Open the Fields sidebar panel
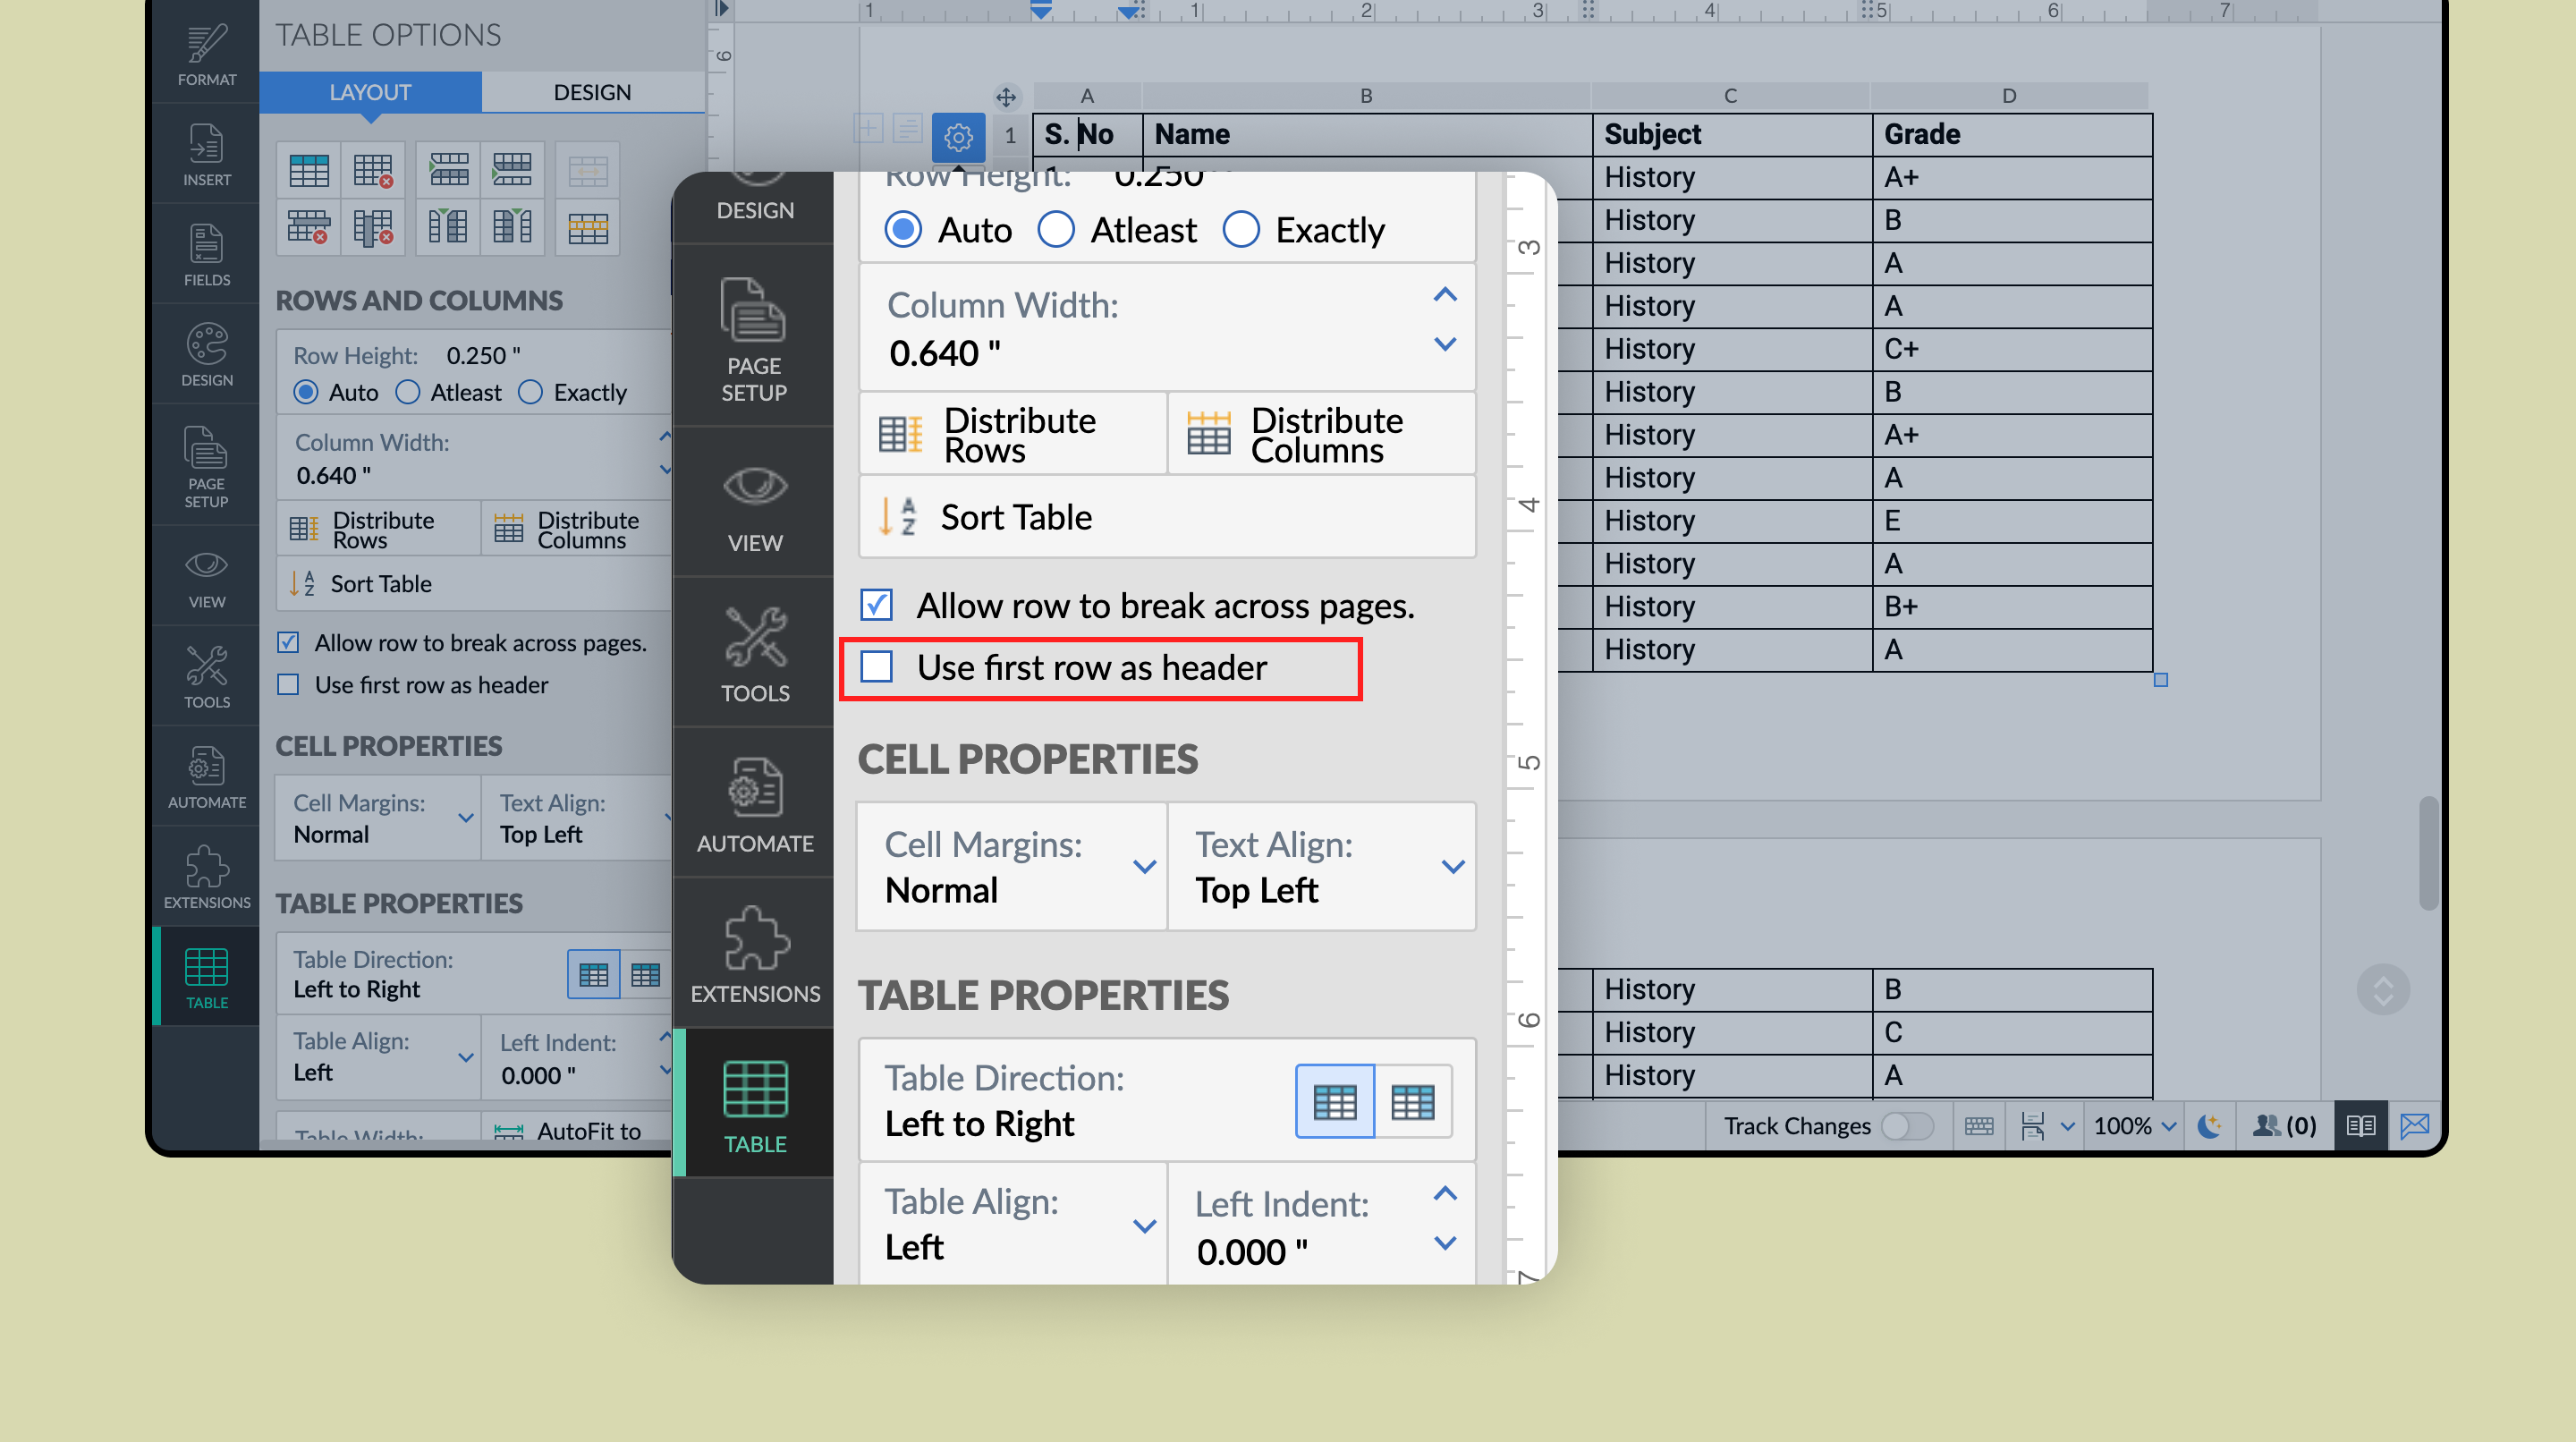Image resolution: width=2576 pixels, height=1442 pixels. point(207,255)
